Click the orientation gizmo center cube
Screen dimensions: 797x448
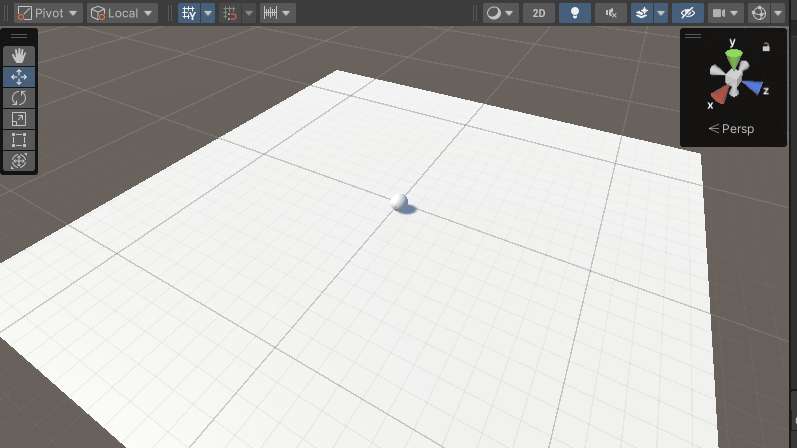point(733,80)
